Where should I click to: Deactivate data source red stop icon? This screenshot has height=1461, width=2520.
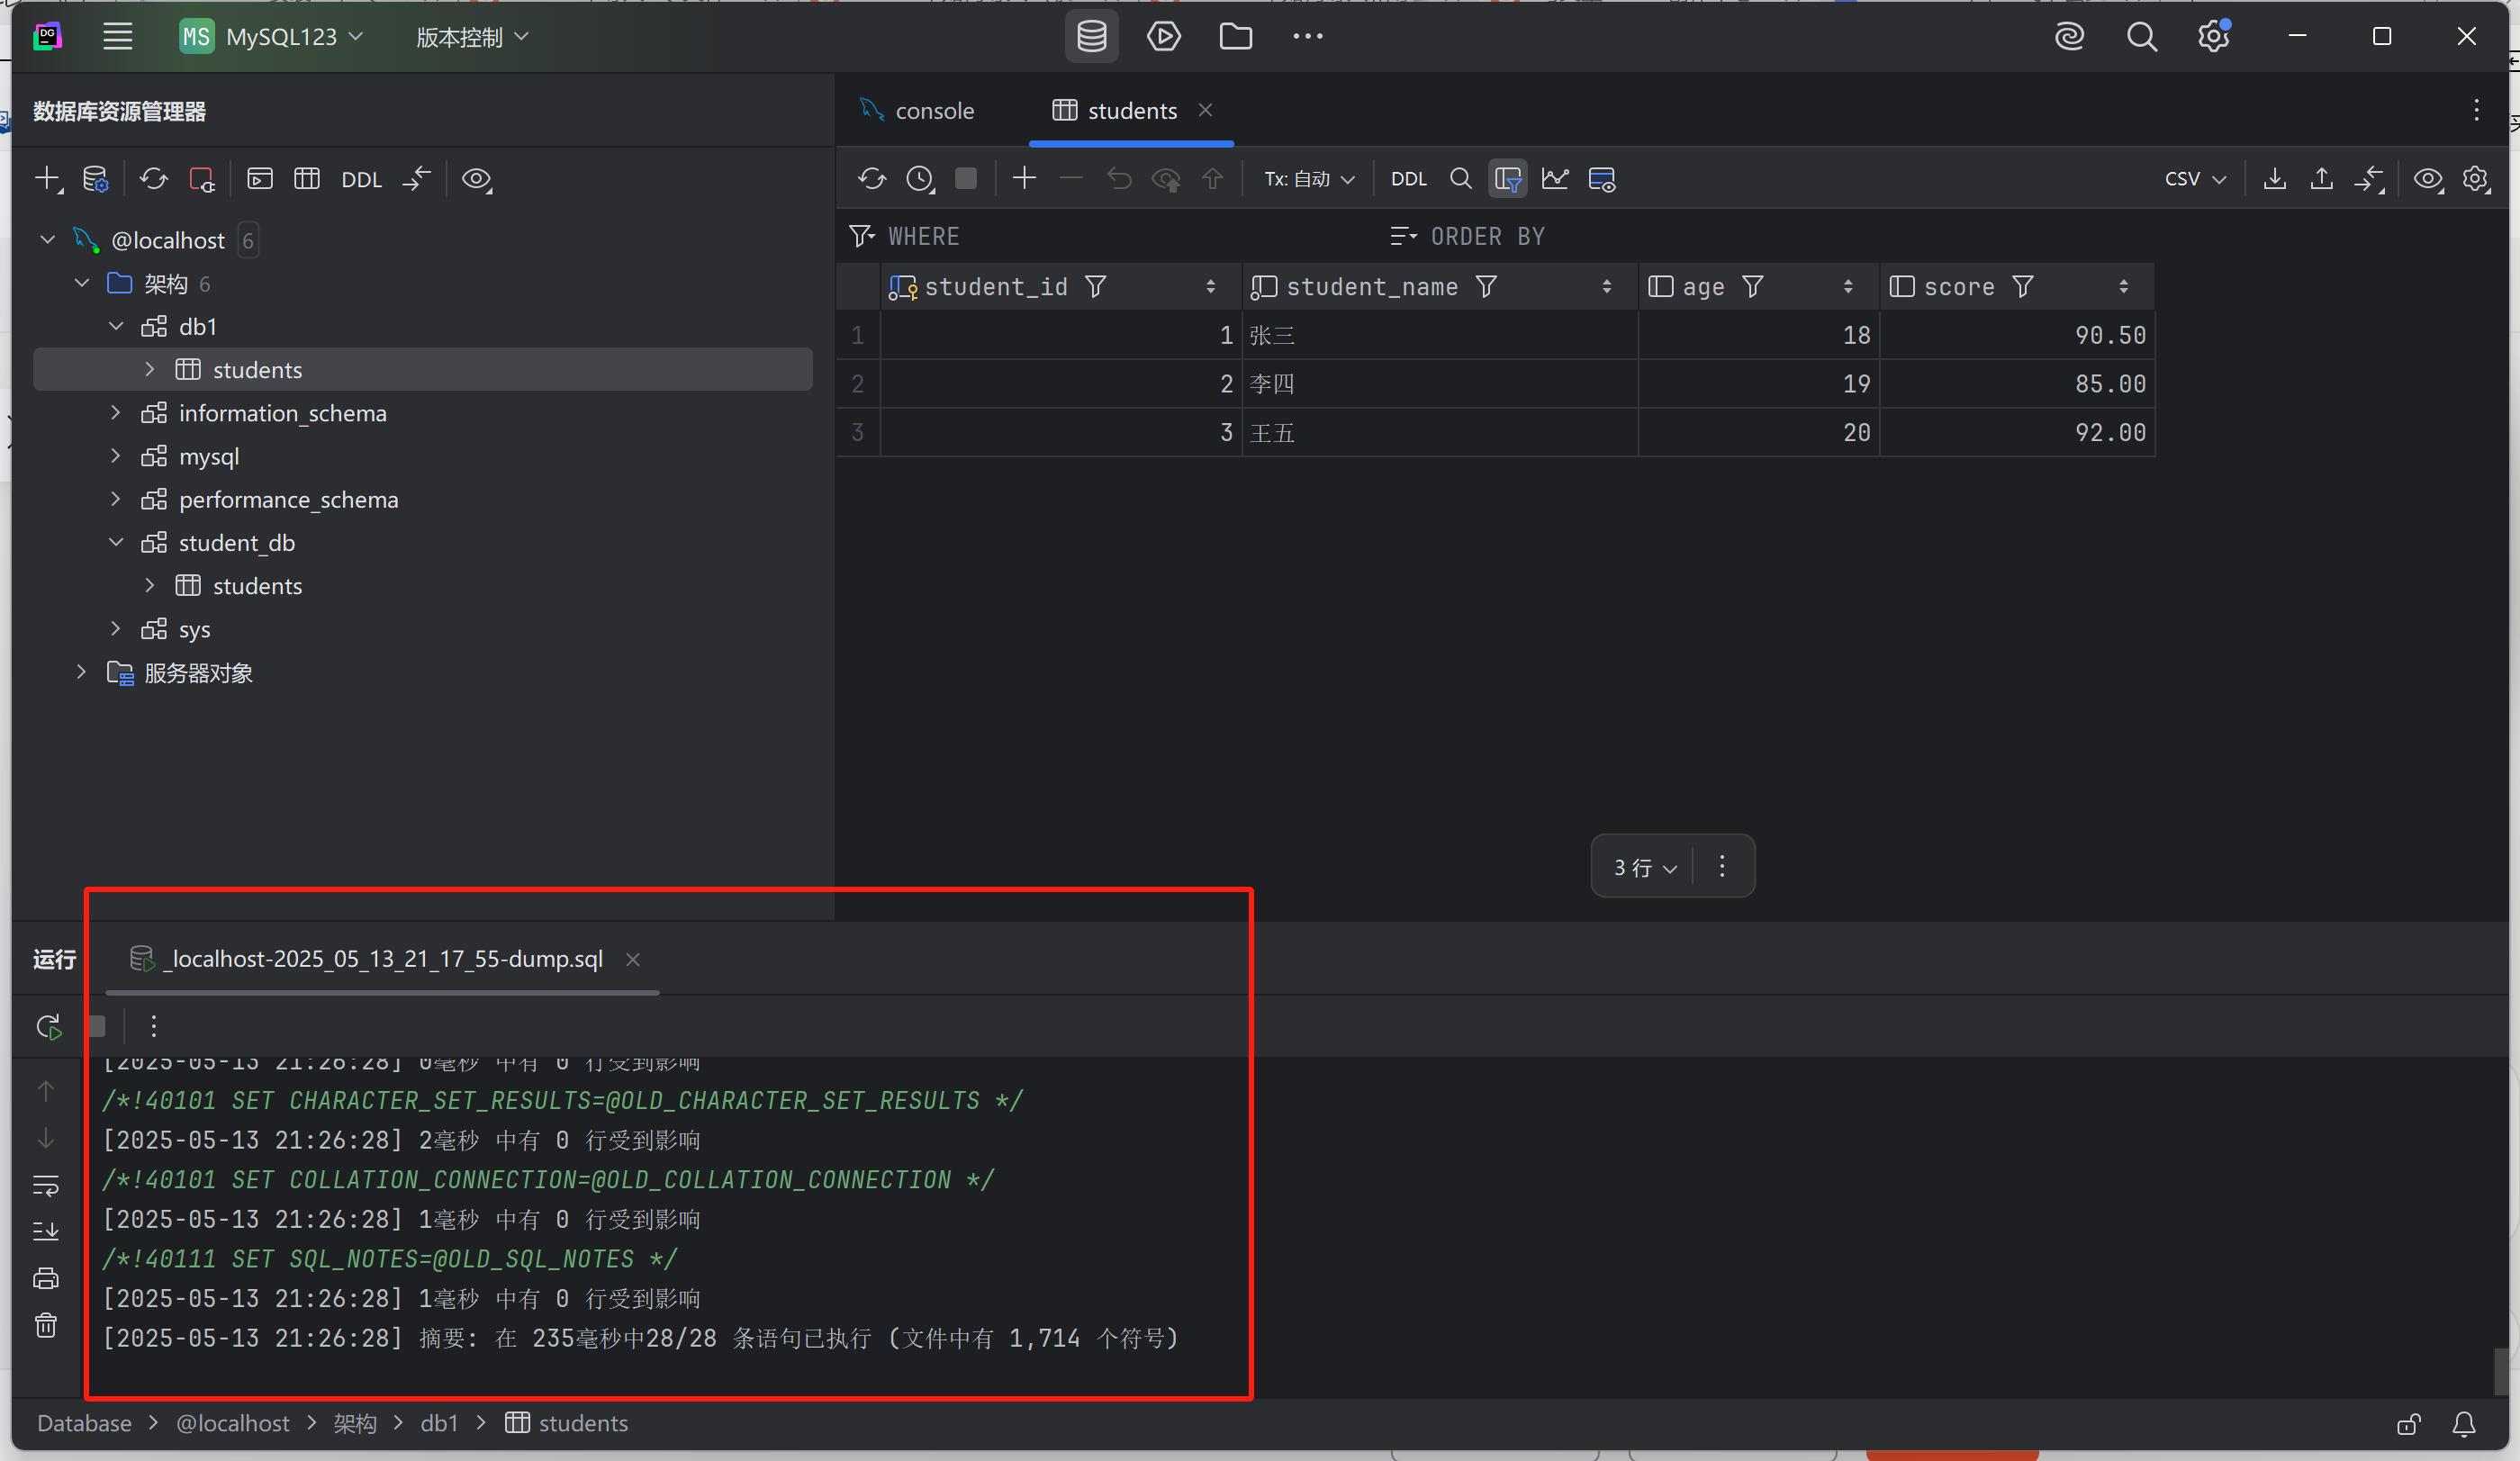pos(202,179)
